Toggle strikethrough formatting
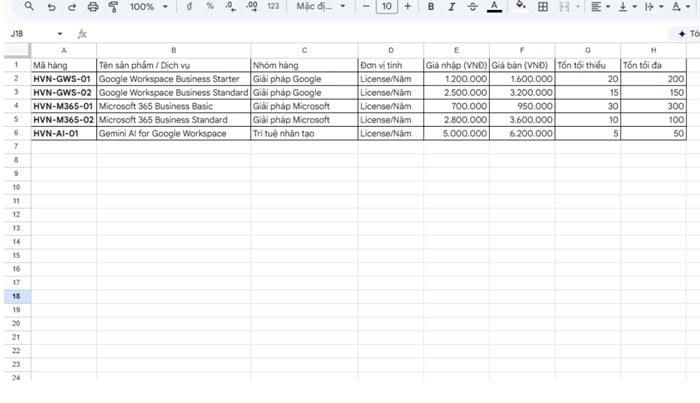This screenshot has width=700, height=403. (472, 7)
